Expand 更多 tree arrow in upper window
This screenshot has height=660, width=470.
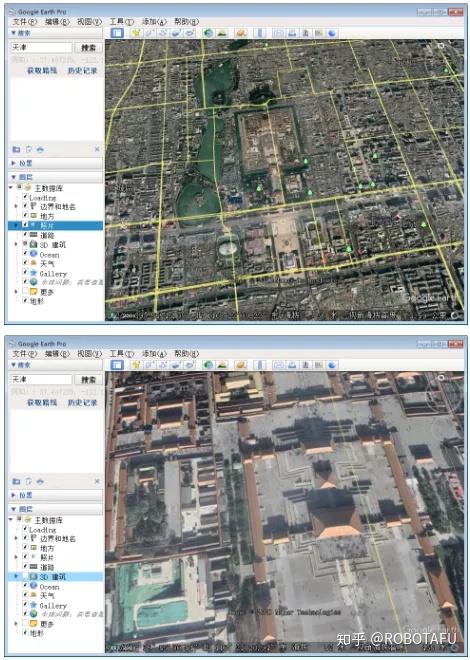click(x=16, y=291)
